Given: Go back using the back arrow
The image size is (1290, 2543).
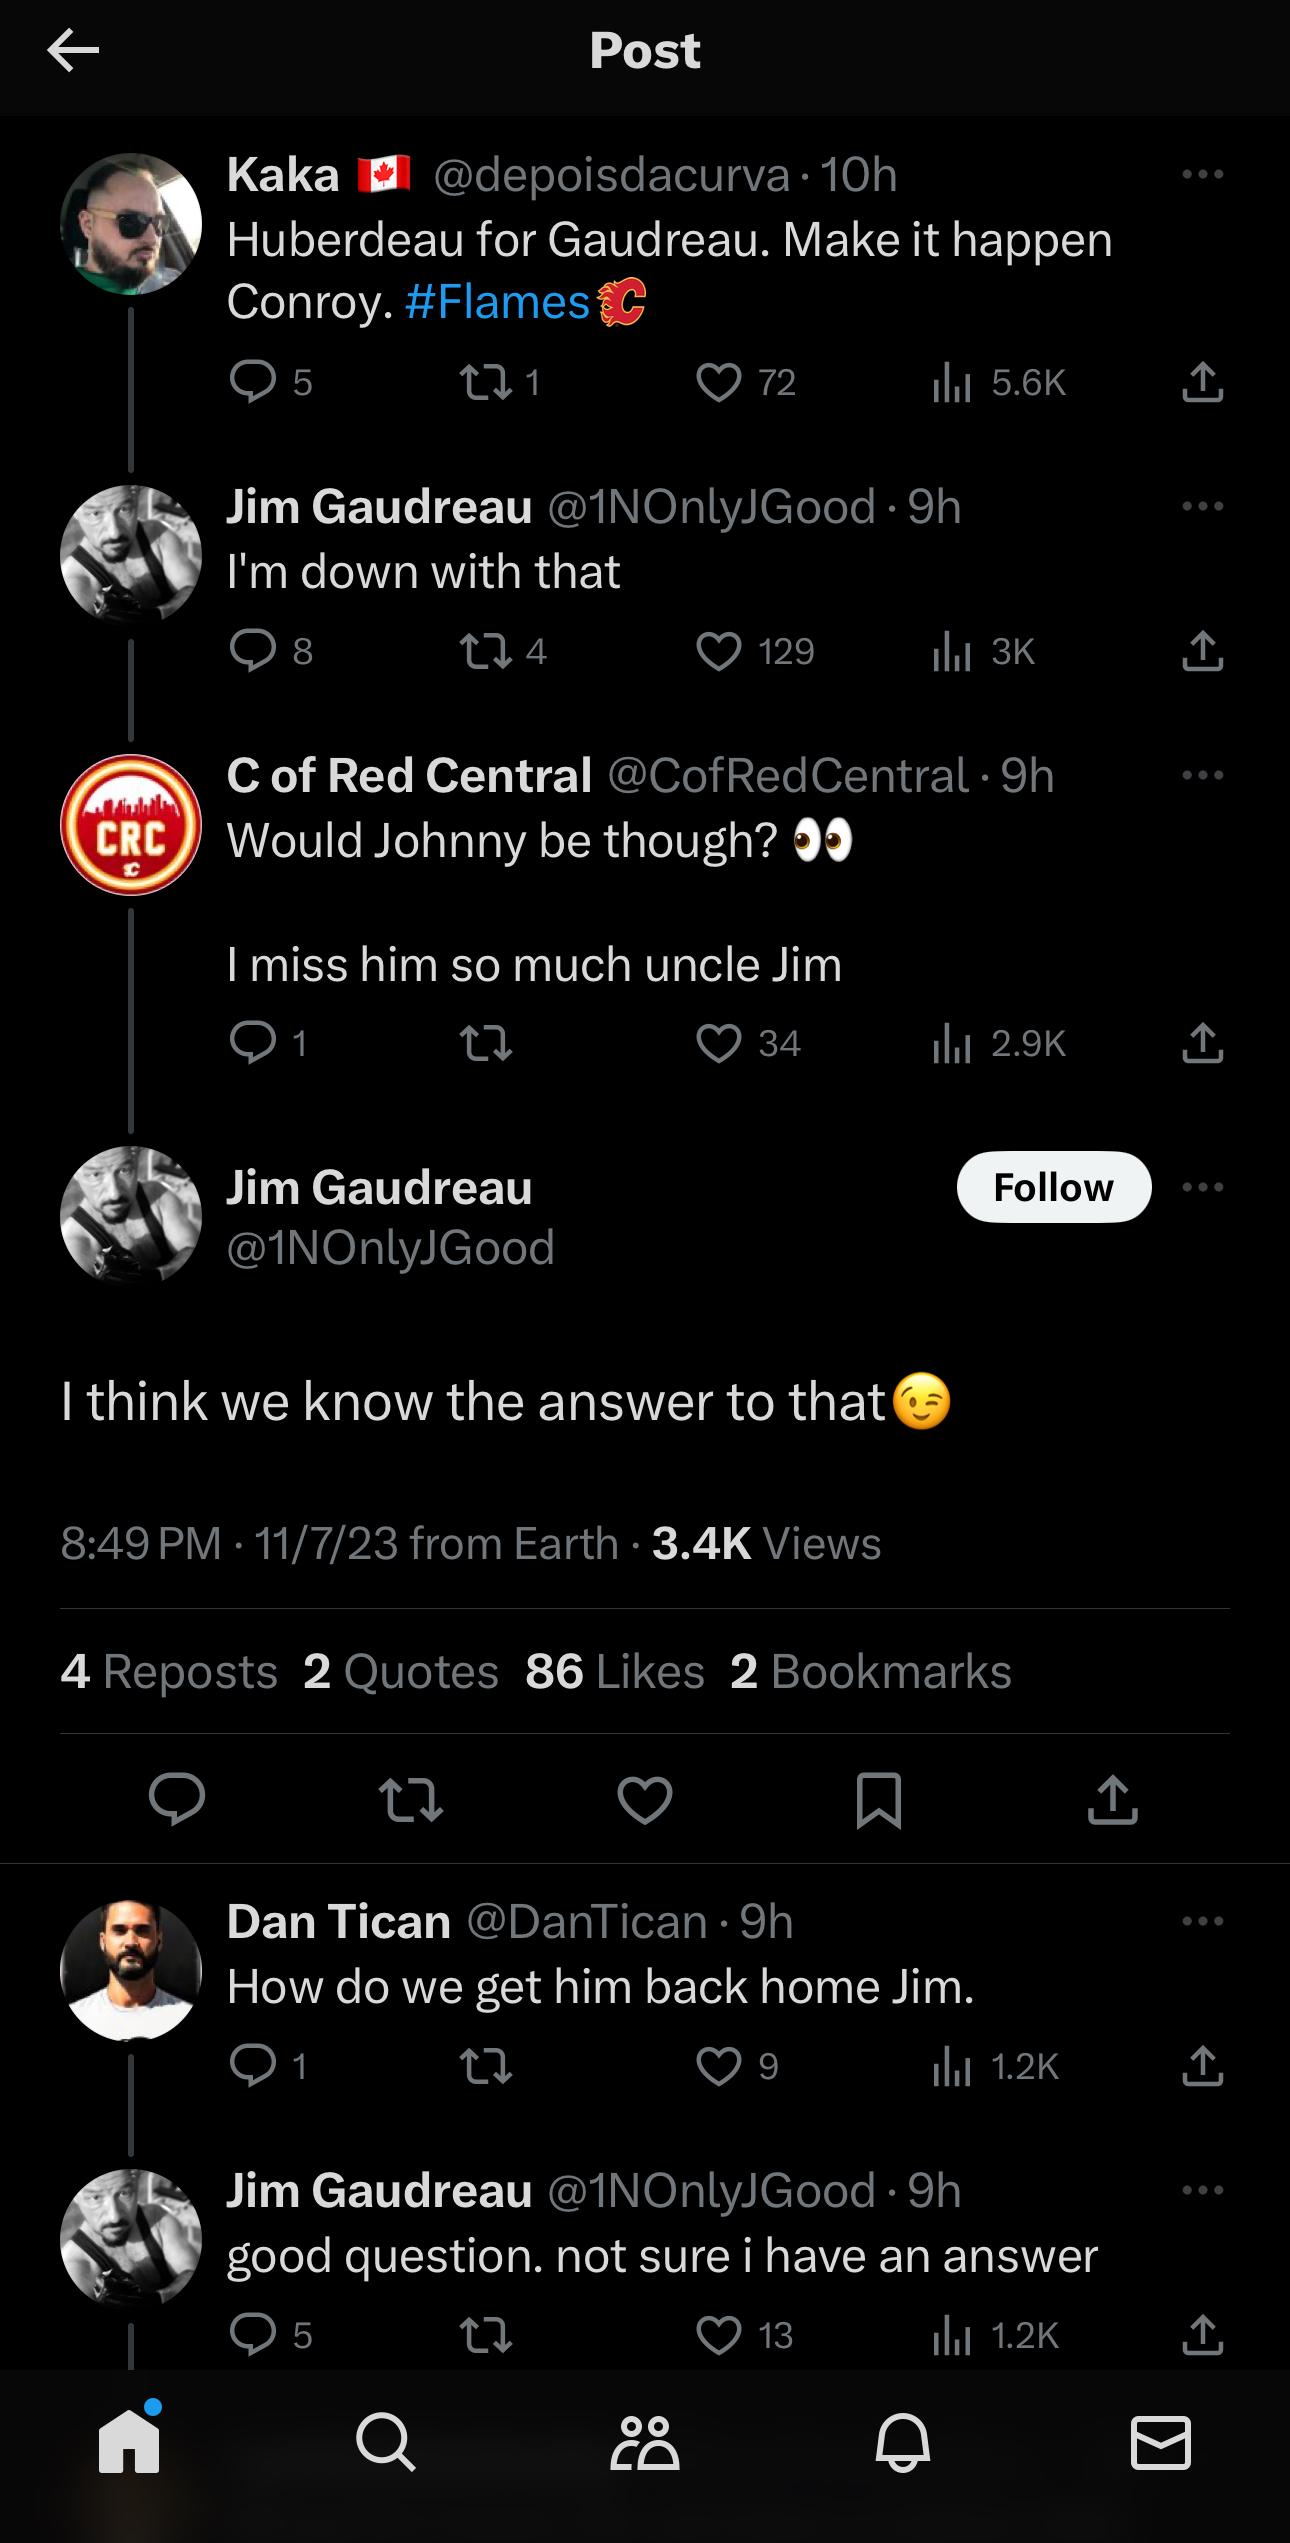Looking at the screenshot, I should 73,51.
